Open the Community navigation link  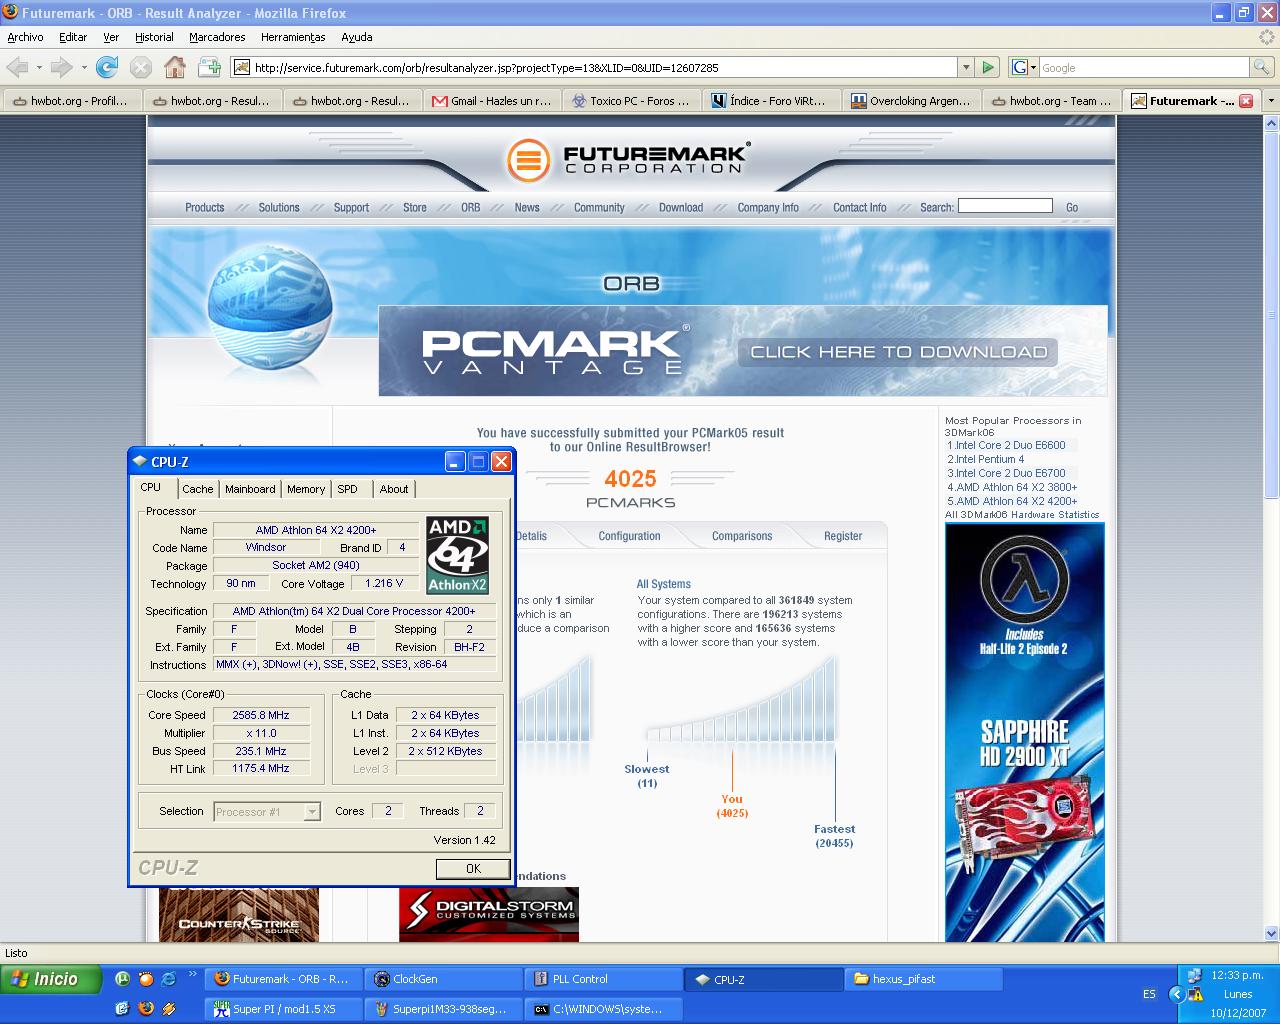(599, 208)
